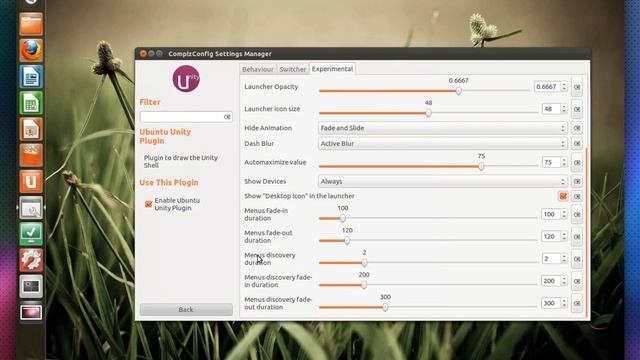Reset Dash Blur with its clear icon

(x=577, y=144)
